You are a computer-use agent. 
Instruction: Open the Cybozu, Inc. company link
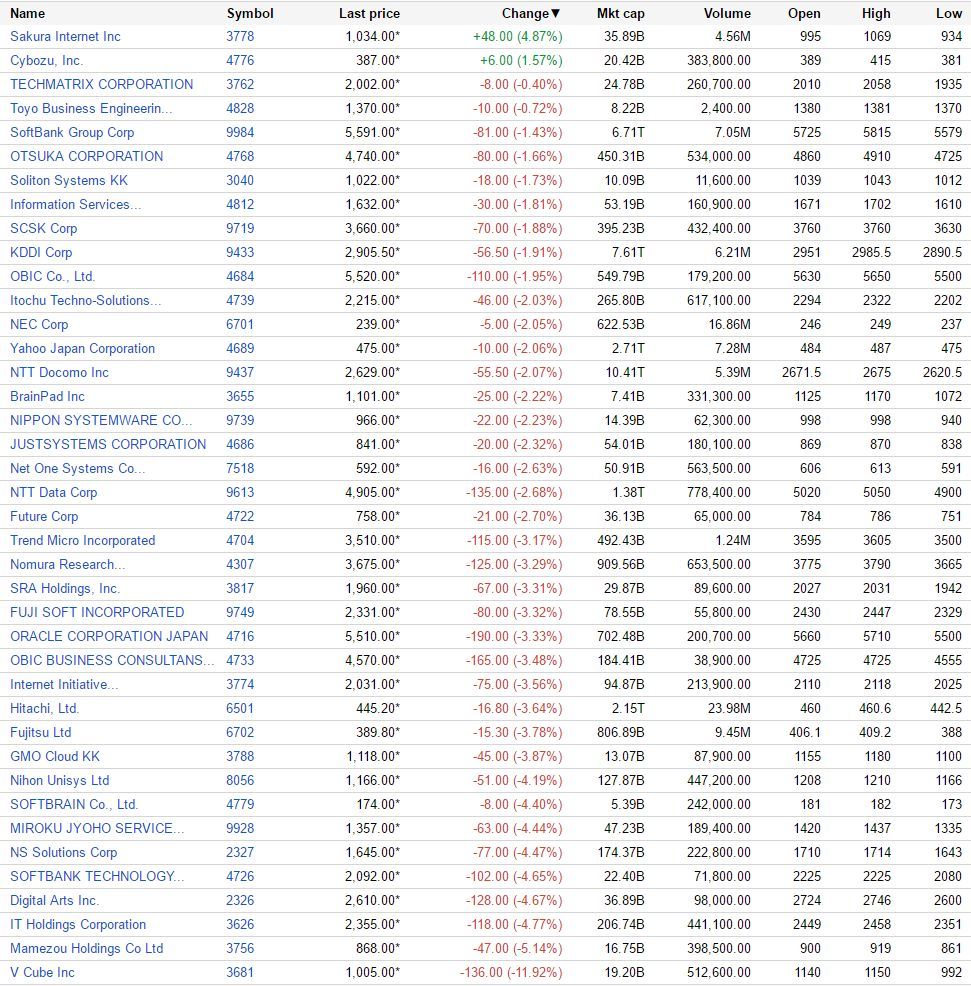click(x=47, y=60)
